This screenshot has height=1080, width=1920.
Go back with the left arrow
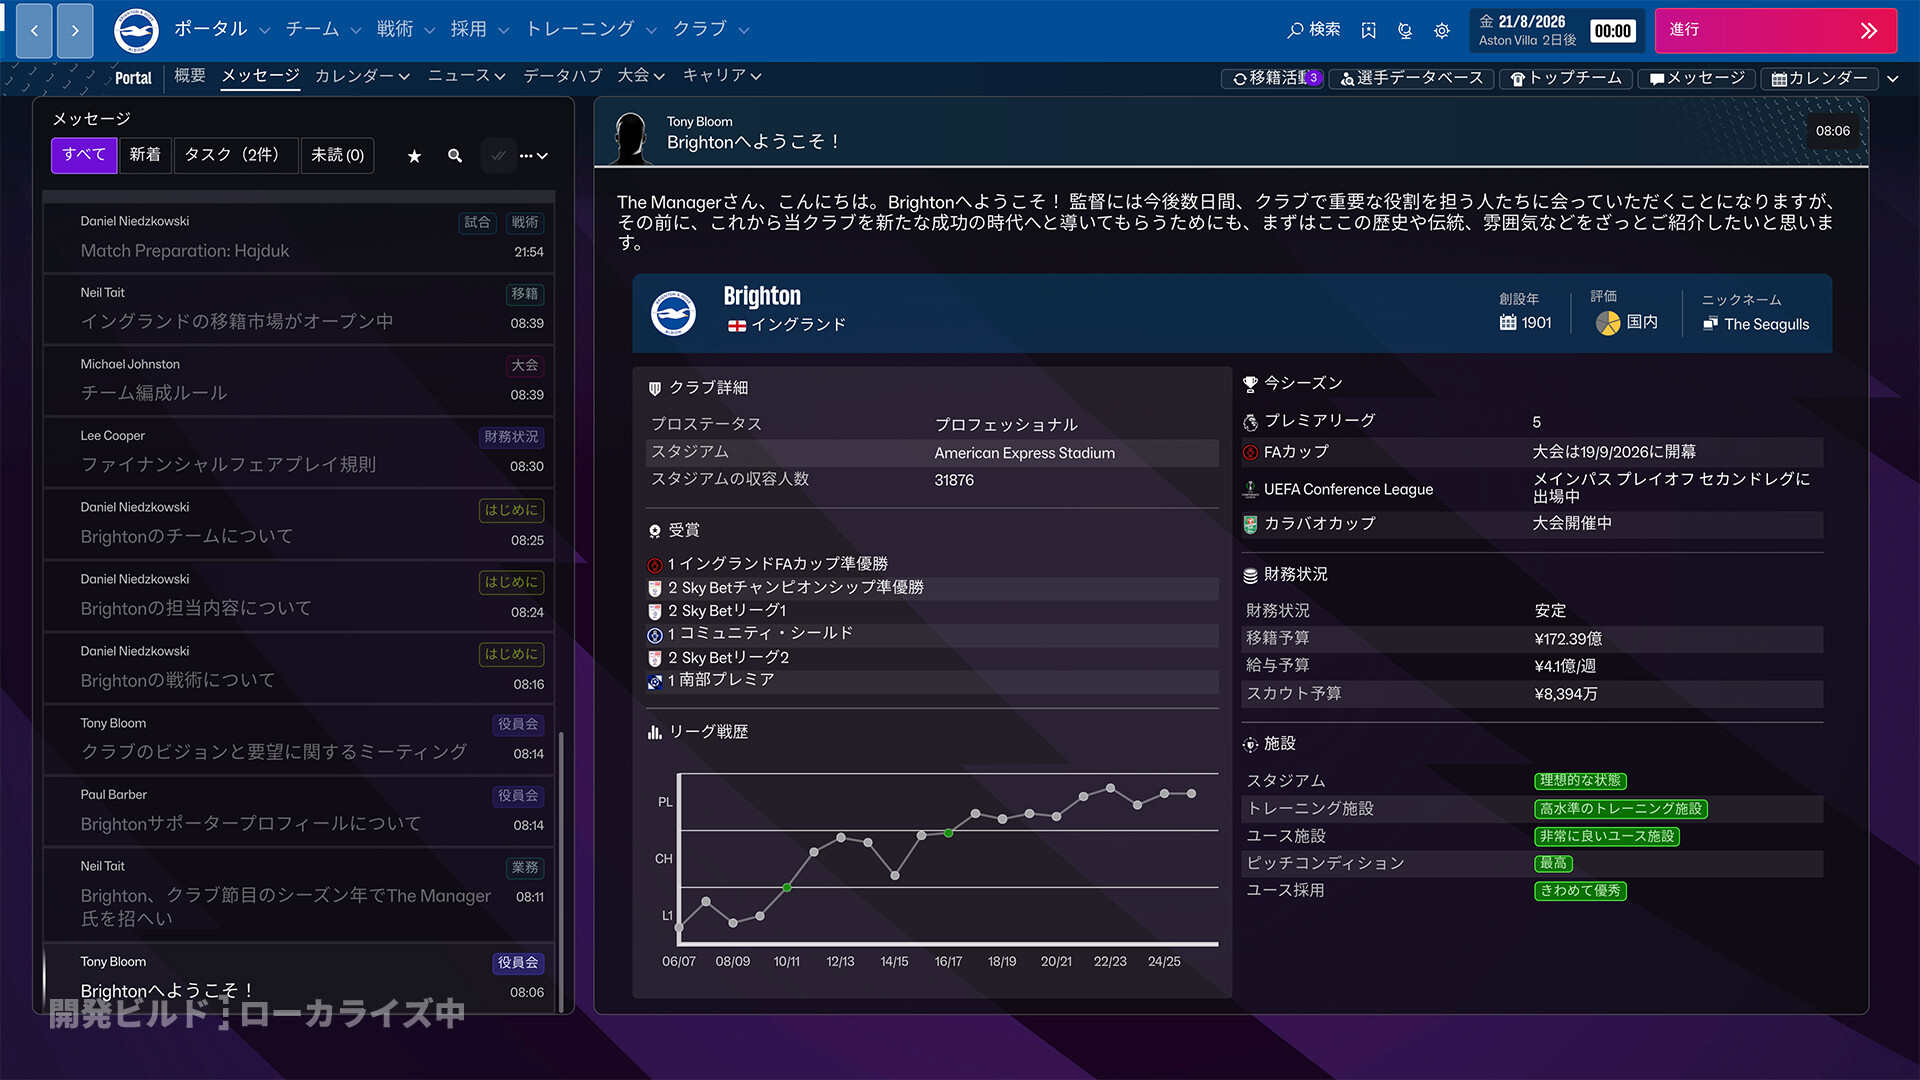34,30
